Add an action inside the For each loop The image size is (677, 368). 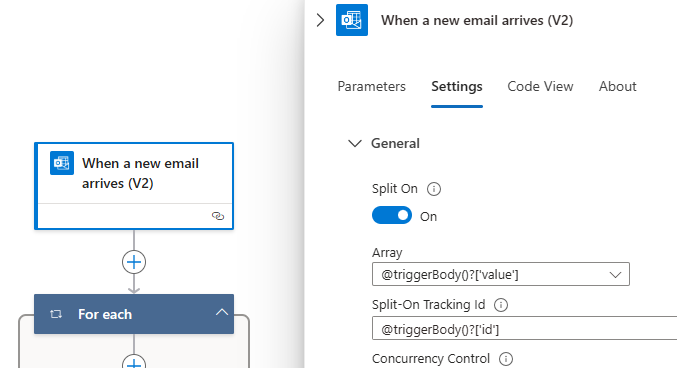pyautogui.click(x=134, y=362)
